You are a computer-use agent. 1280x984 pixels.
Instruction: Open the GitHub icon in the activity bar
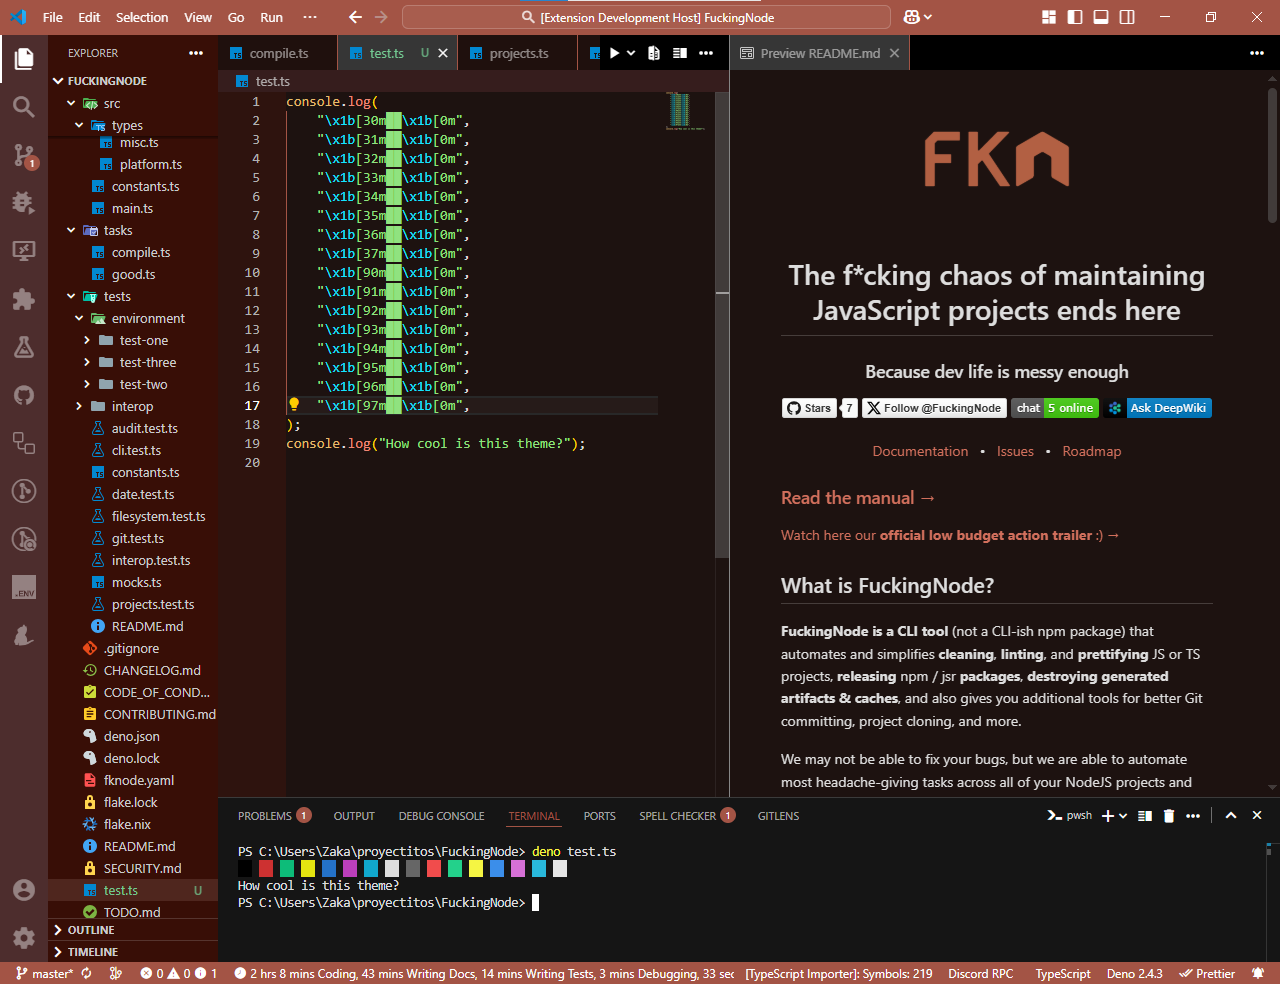pos(24,394)
